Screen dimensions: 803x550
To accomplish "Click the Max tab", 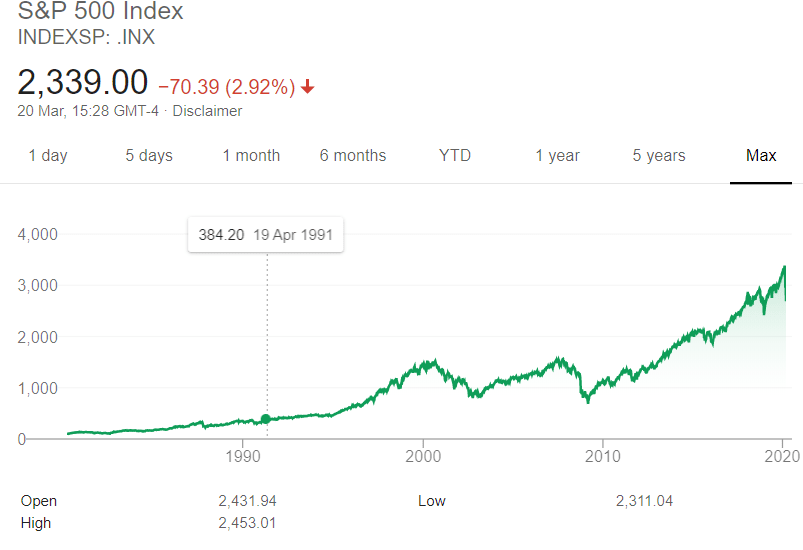I will pyautogui.click(x=761, y=155).
